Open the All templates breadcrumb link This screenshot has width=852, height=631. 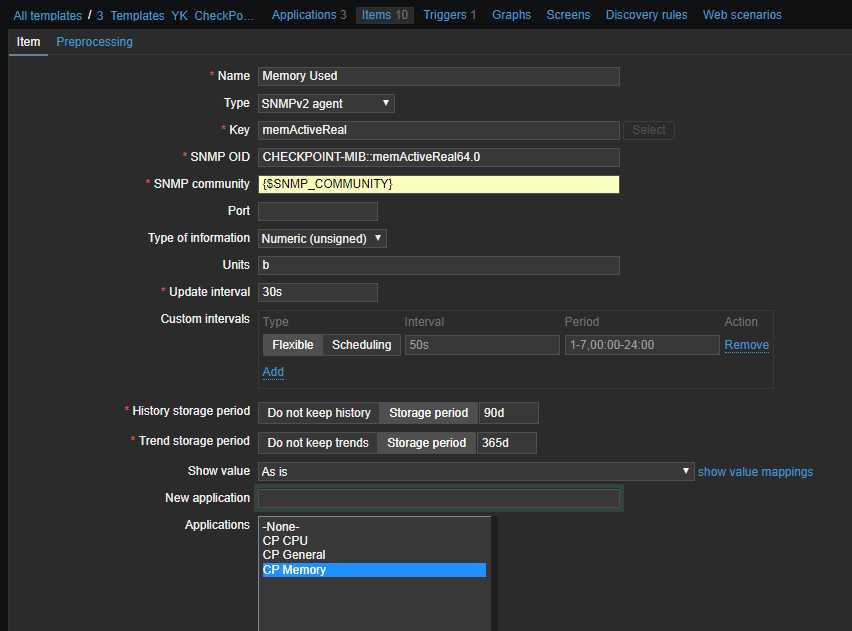pos(47,15)
